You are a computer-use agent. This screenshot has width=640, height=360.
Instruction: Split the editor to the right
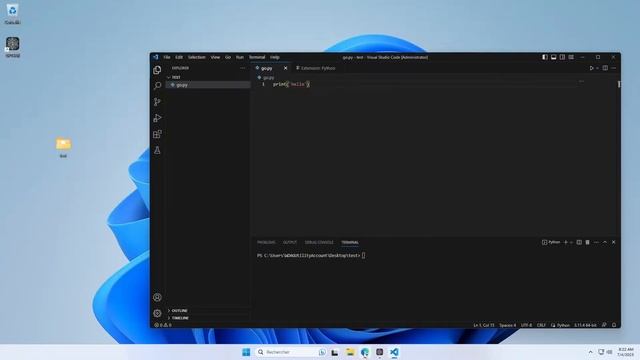(605, 68)
